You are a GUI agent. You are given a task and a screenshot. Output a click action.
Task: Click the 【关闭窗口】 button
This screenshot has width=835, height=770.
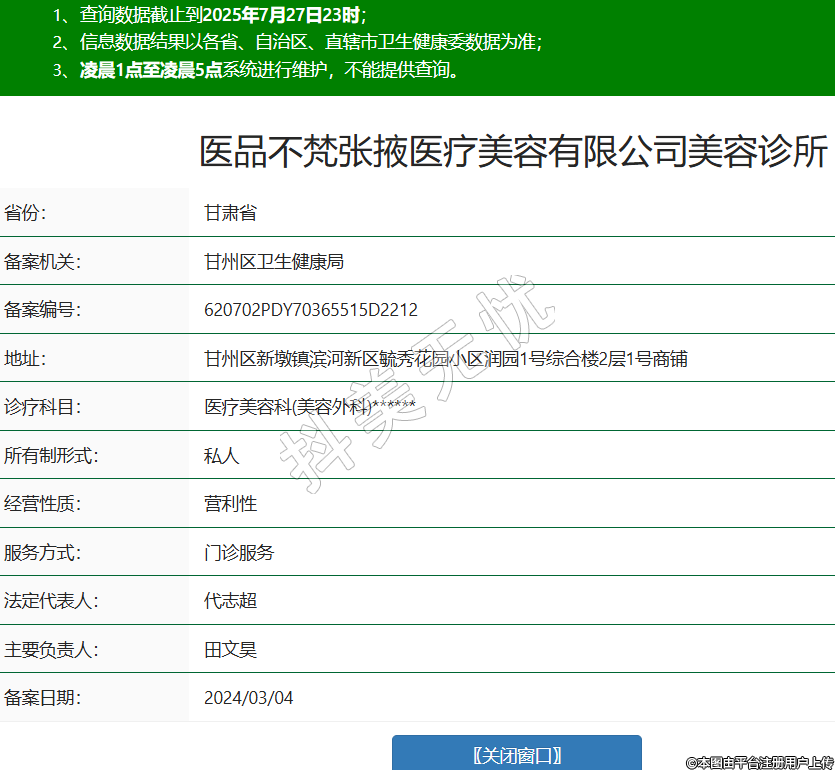(516, 753)
